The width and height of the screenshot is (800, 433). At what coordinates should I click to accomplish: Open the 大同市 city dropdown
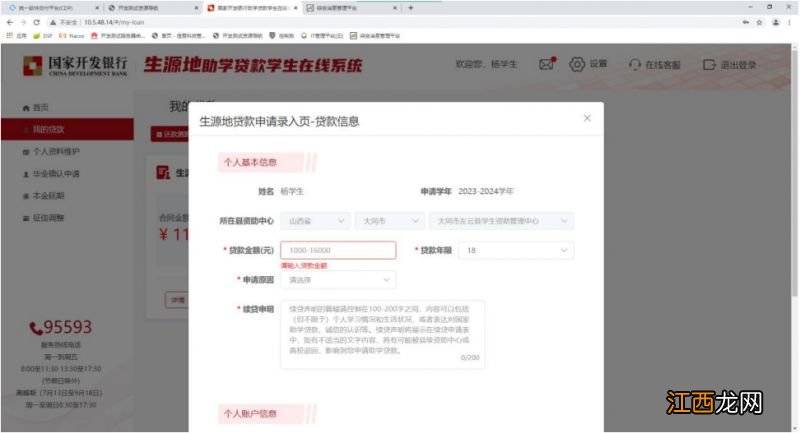pos(390,221)
